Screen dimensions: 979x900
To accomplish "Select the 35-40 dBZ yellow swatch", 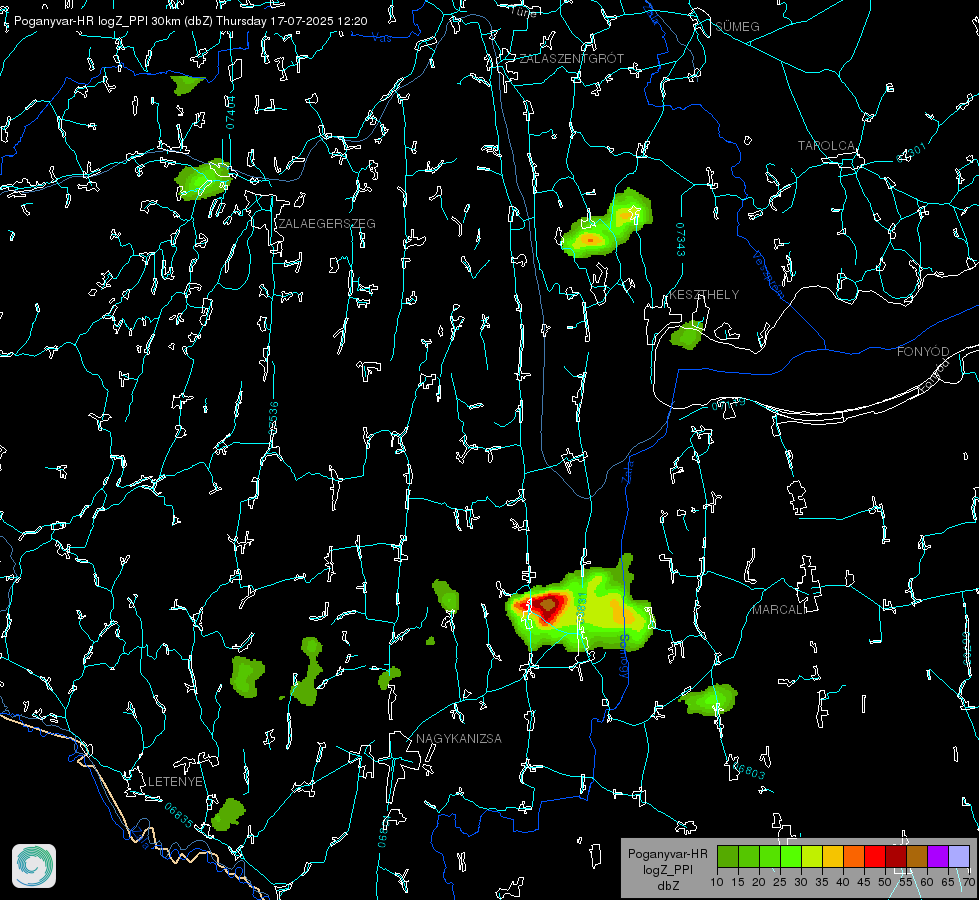I will [x=833, y=856].
